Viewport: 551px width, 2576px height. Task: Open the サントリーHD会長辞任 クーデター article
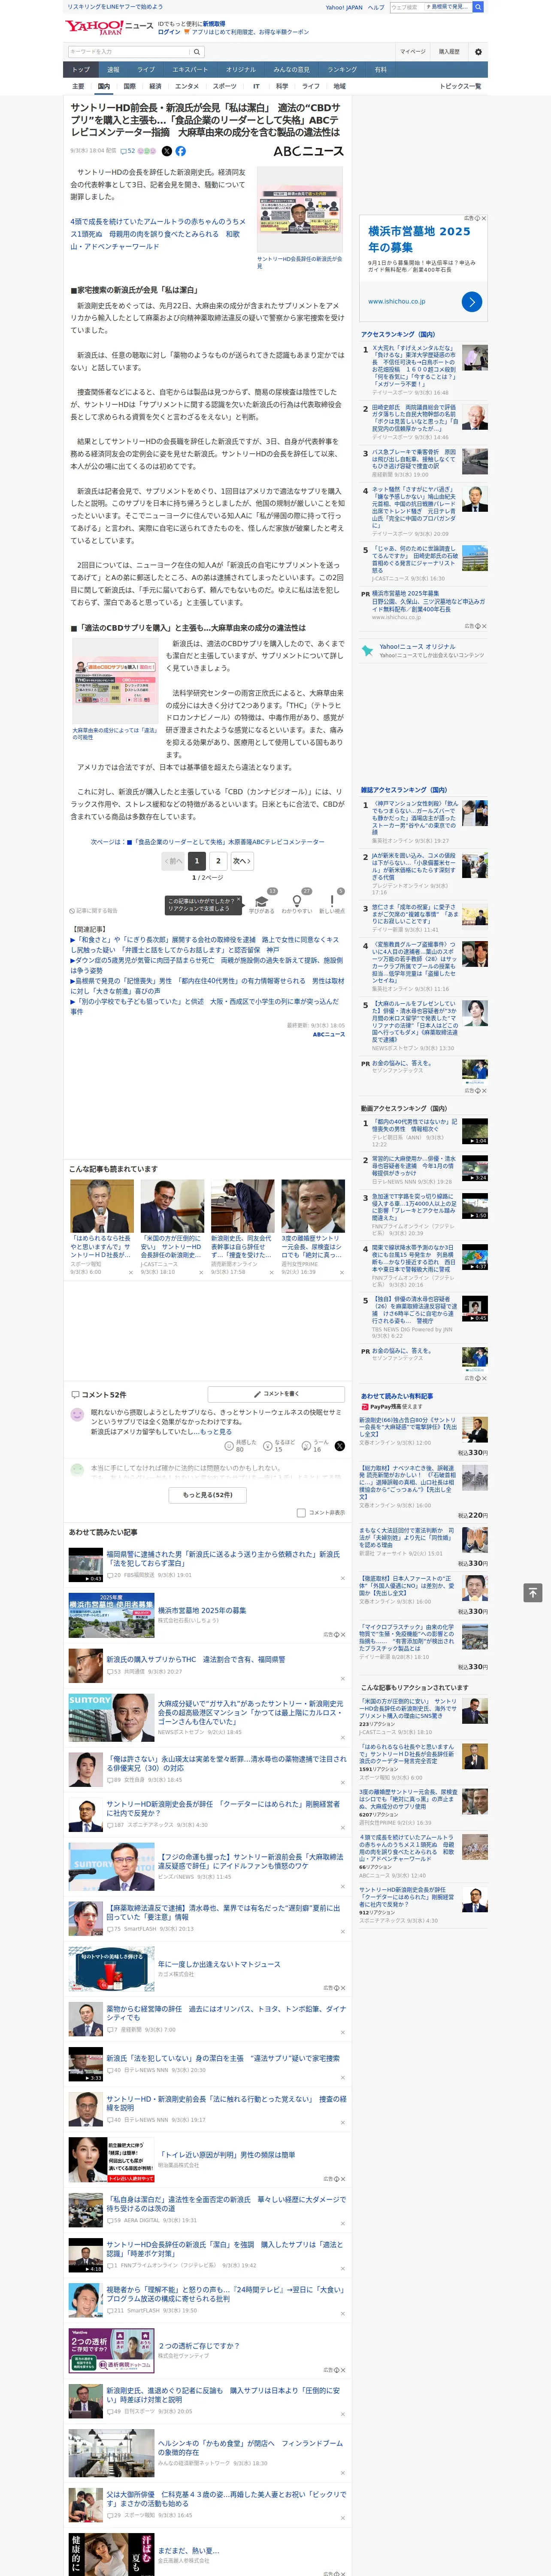(x=223, y=1809)
